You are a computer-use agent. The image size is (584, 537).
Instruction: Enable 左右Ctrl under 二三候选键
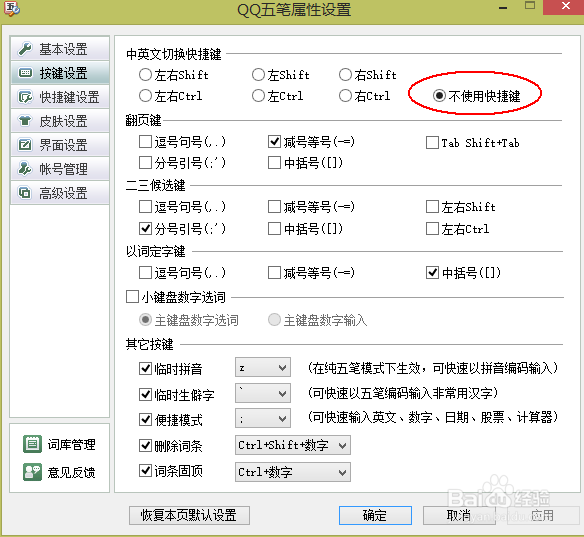pos(432,229)
